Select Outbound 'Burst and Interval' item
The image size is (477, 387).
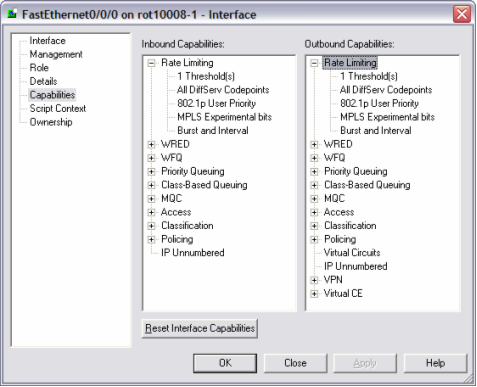[376, 131]
